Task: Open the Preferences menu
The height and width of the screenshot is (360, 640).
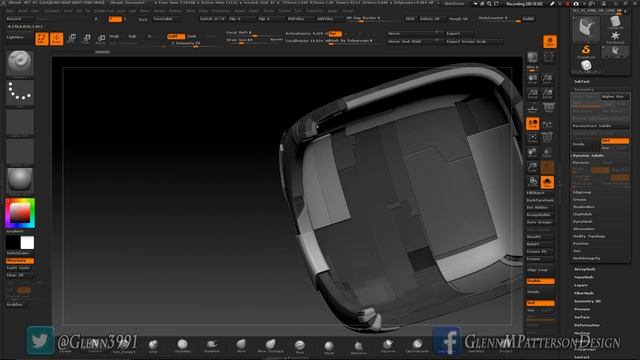Action: 221,11
